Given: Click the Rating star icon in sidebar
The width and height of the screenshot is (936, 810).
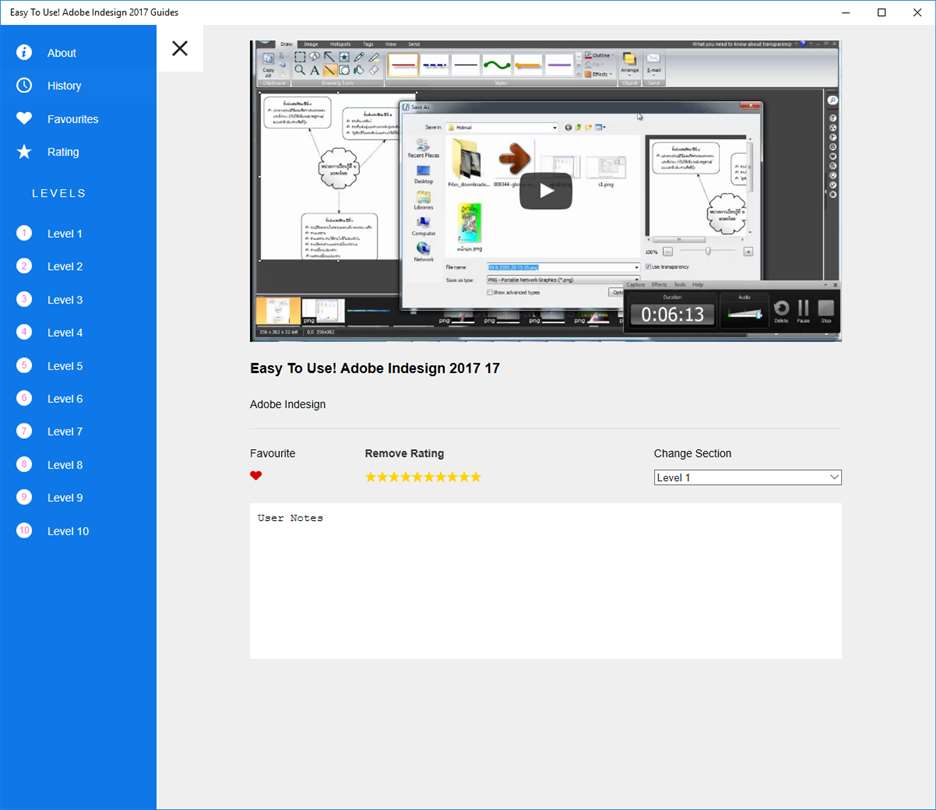Looking at the screenshot, I should pos(24,152).
